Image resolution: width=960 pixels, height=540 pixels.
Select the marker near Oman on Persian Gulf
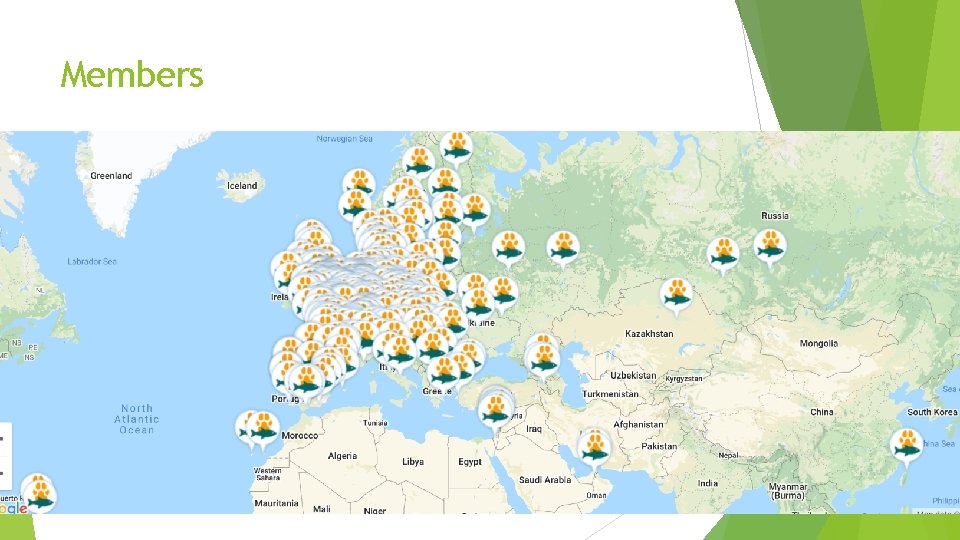(594, 449)
